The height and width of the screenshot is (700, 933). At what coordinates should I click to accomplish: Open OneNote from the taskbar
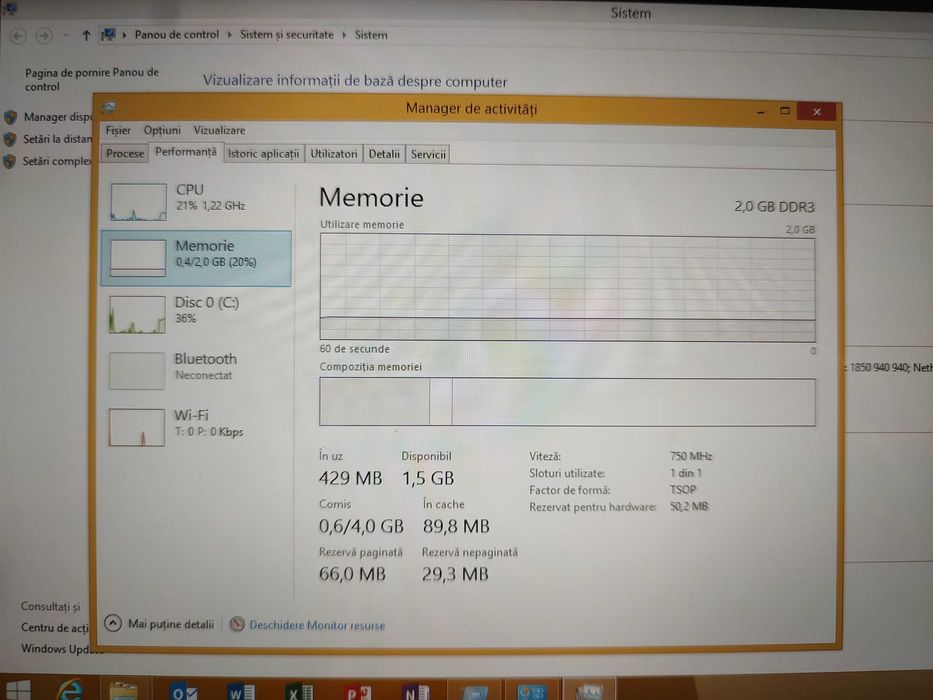tap(416, 693)
